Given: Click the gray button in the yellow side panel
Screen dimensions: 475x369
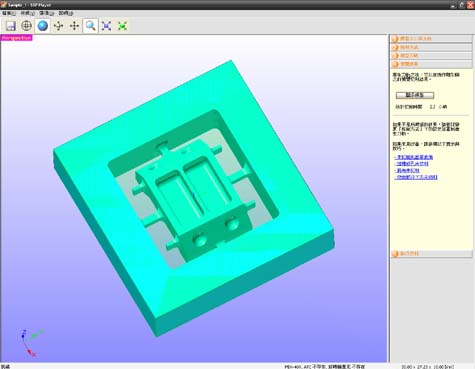Looking at the screenshot, I should click(x=415, y=95).
